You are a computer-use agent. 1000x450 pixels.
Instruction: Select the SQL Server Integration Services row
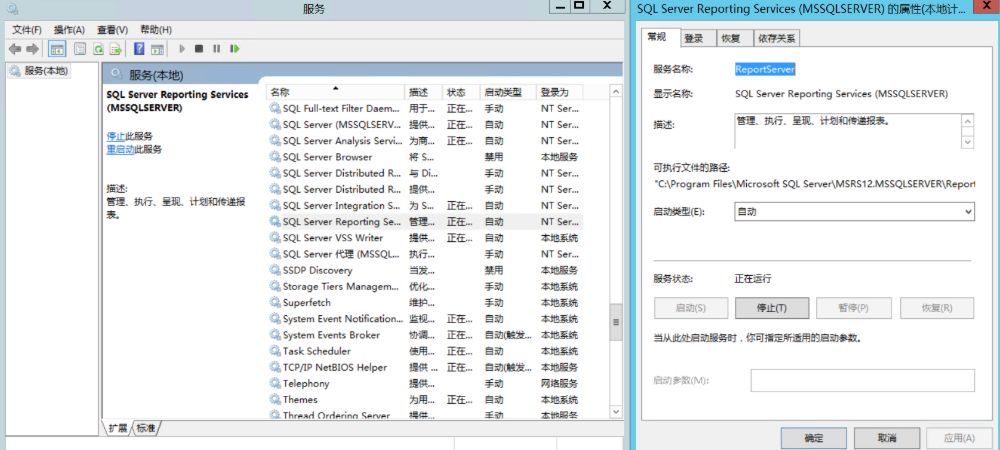[x=424, y=206]
